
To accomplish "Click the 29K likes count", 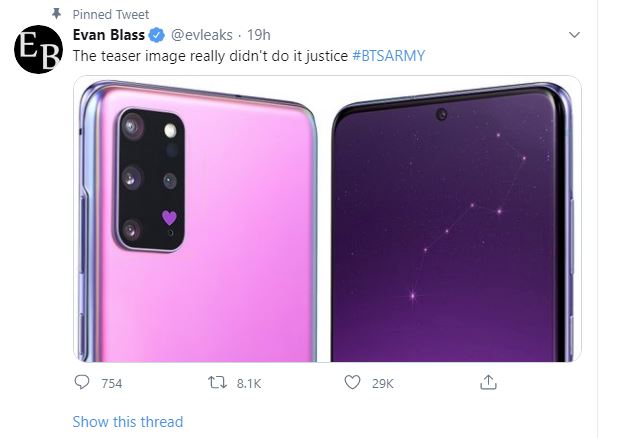I will coord(382,383).
